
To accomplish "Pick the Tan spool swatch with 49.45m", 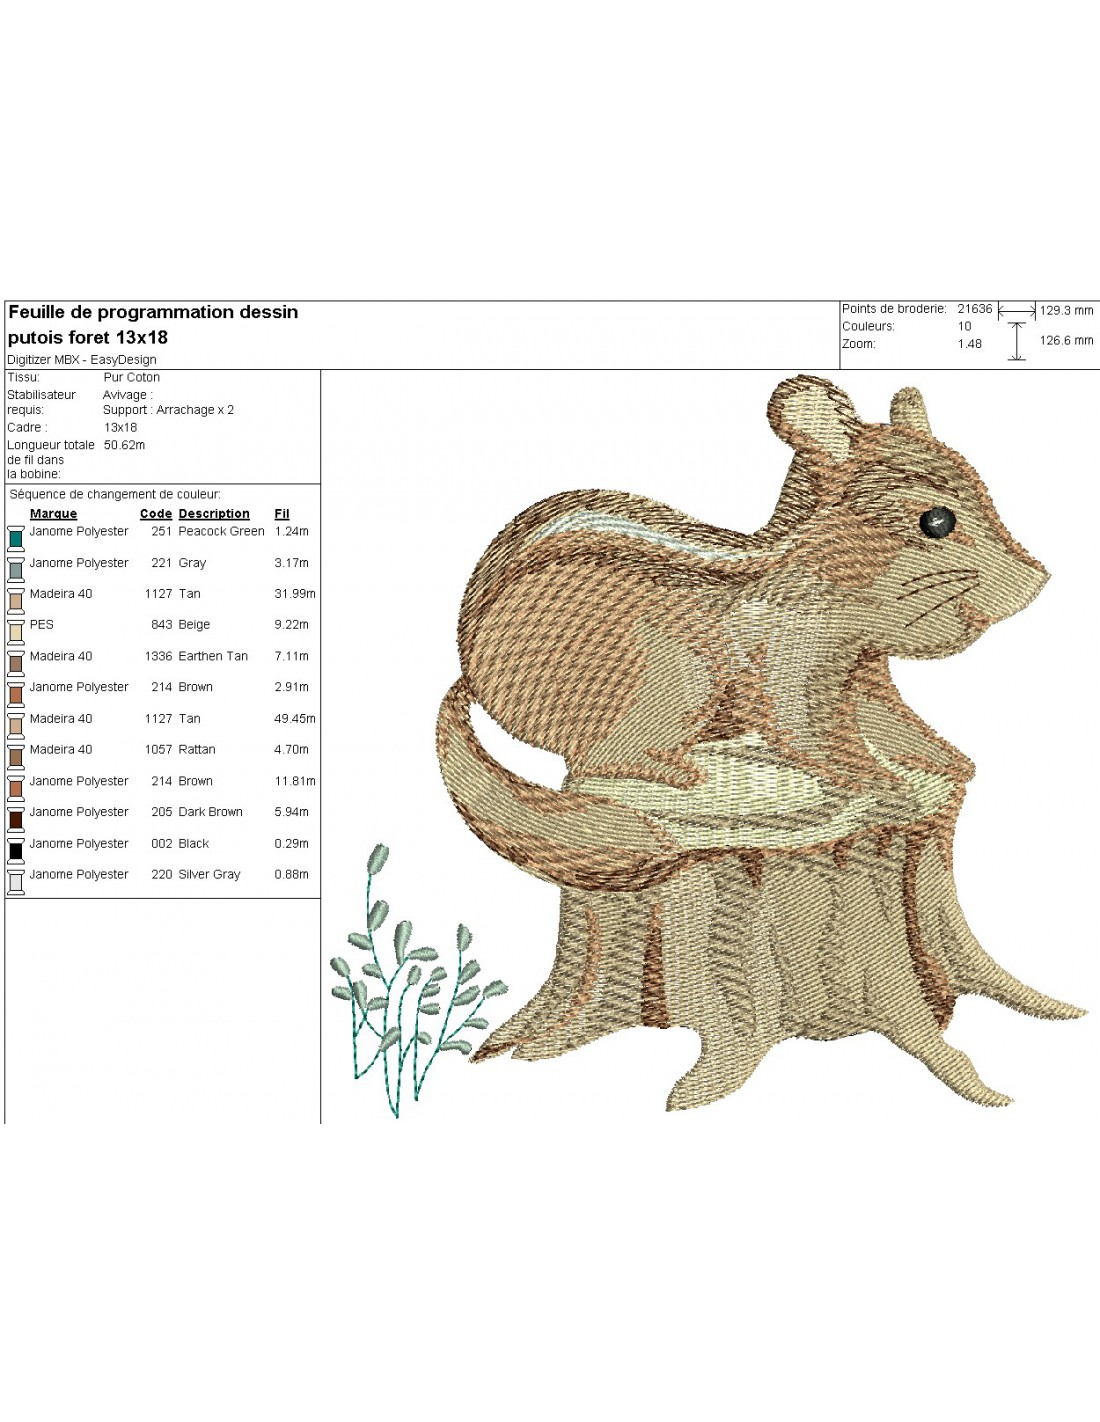I will coord(16,724).
